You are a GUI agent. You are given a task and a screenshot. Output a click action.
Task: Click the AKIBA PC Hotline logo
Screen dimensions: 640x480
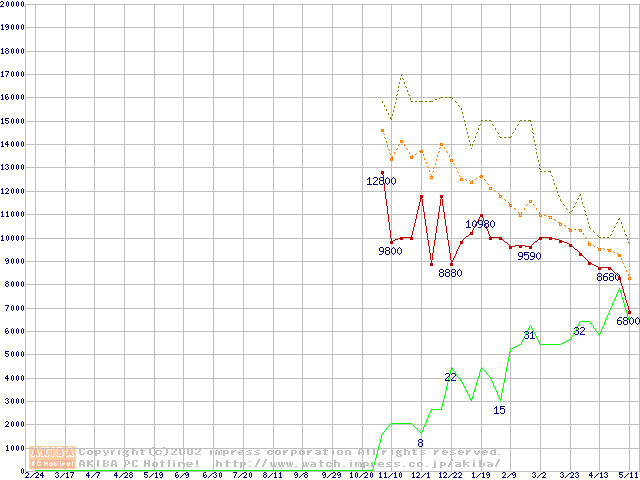point(53,458)
